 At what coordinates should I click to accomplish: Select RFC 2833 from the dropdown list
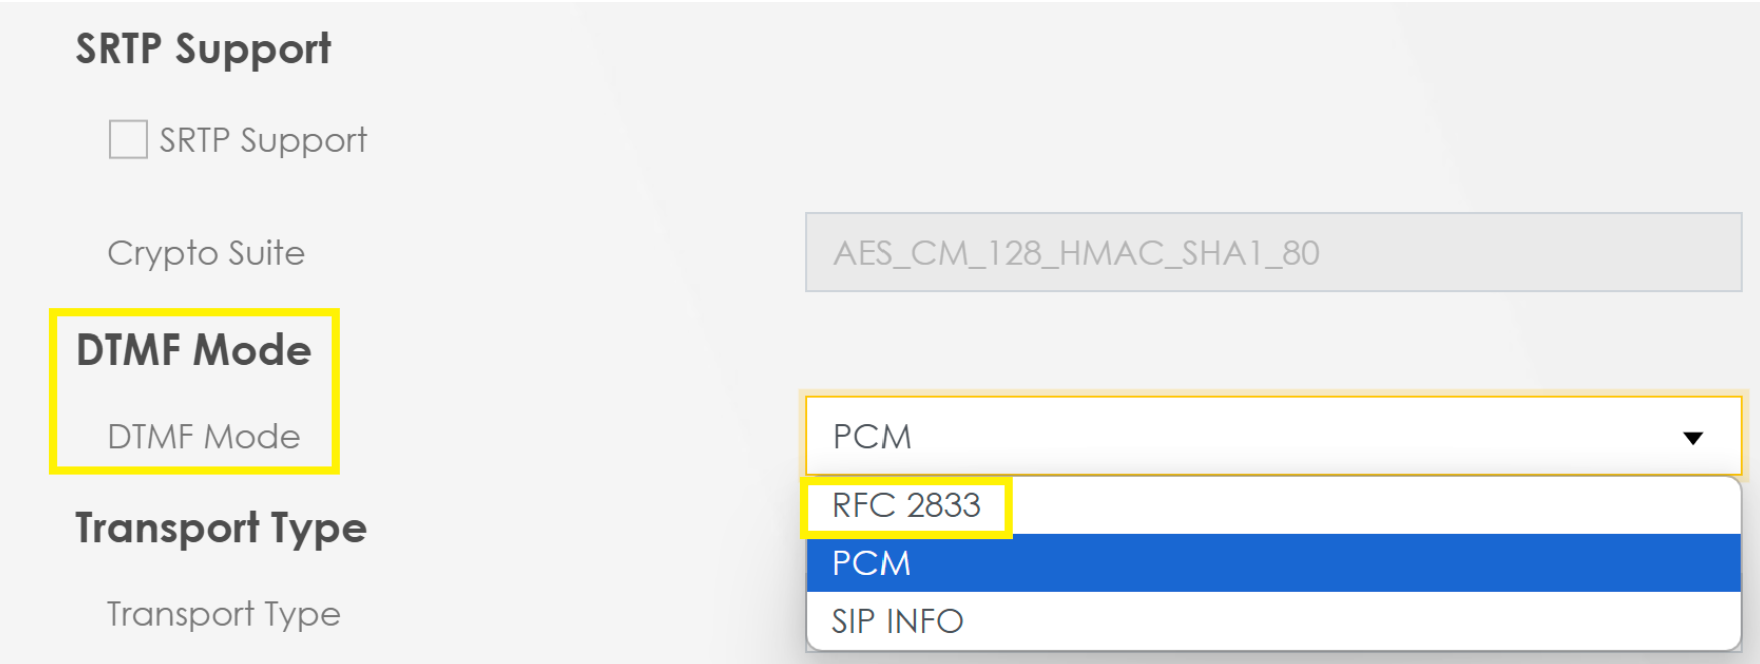pyautogui.click(x=1273, y=506)
